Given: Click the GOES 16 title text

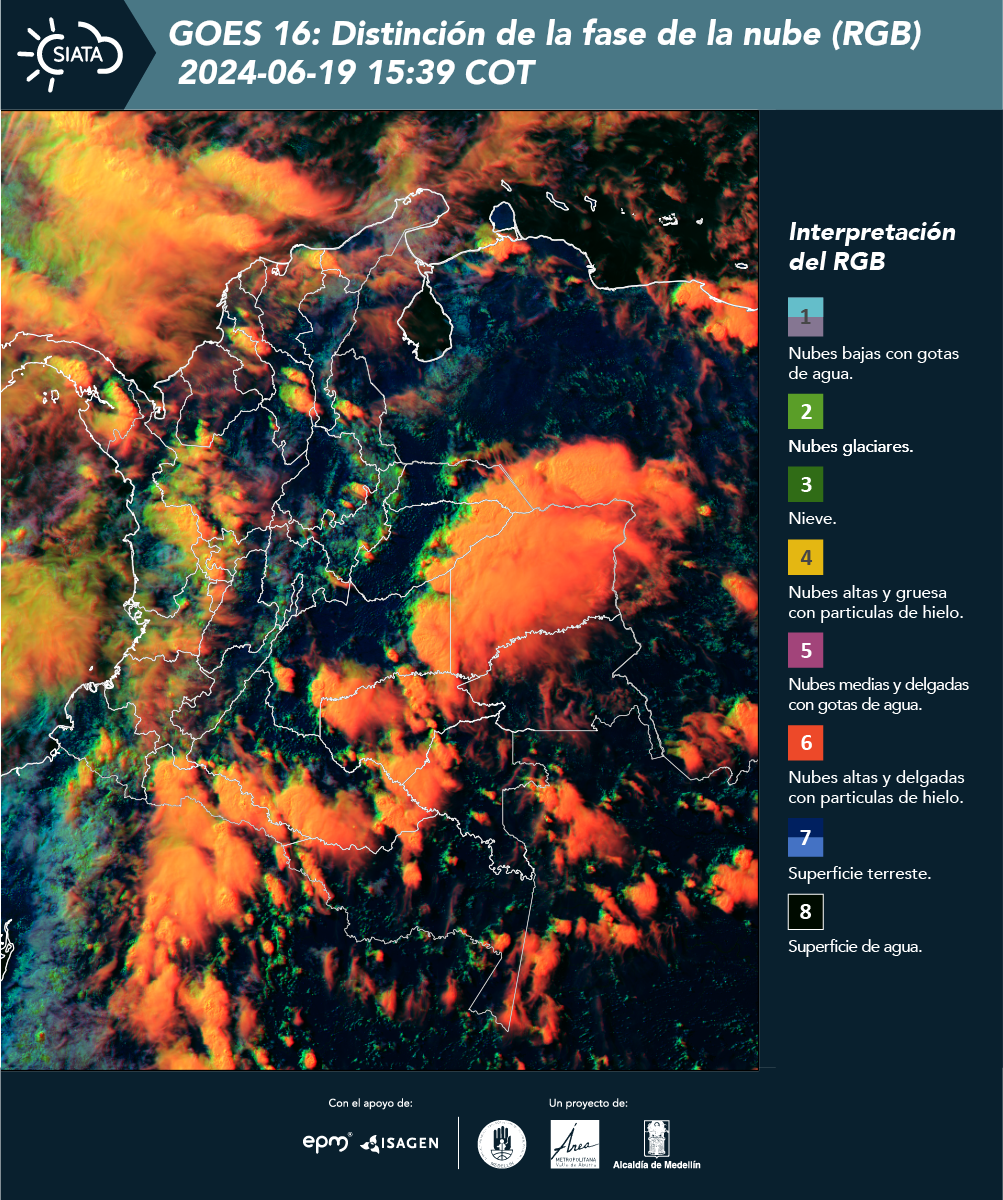Looking at the screenshot, I should tap(545, 35).
